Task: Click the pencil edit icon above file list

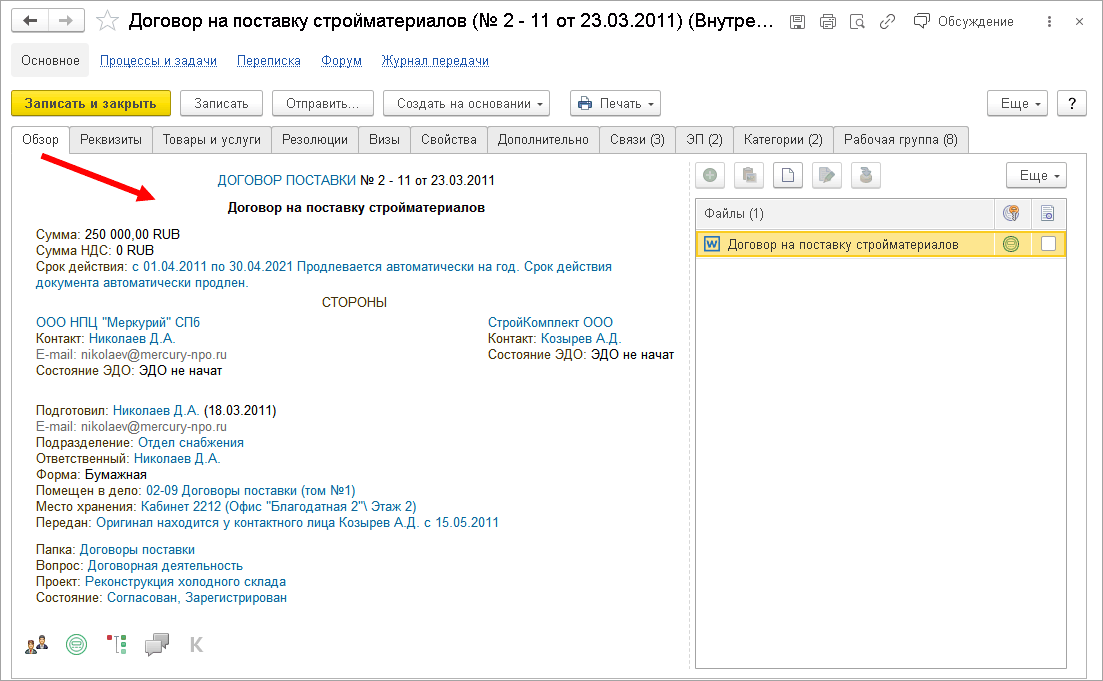Action: (826, 176)
